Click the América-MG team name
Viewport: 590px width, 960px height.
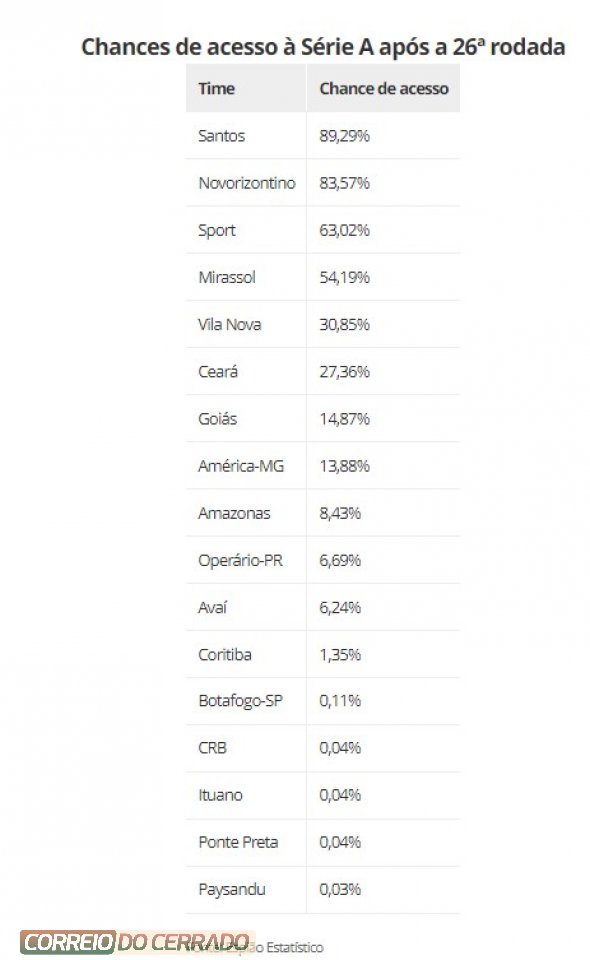tap(241, 466)
